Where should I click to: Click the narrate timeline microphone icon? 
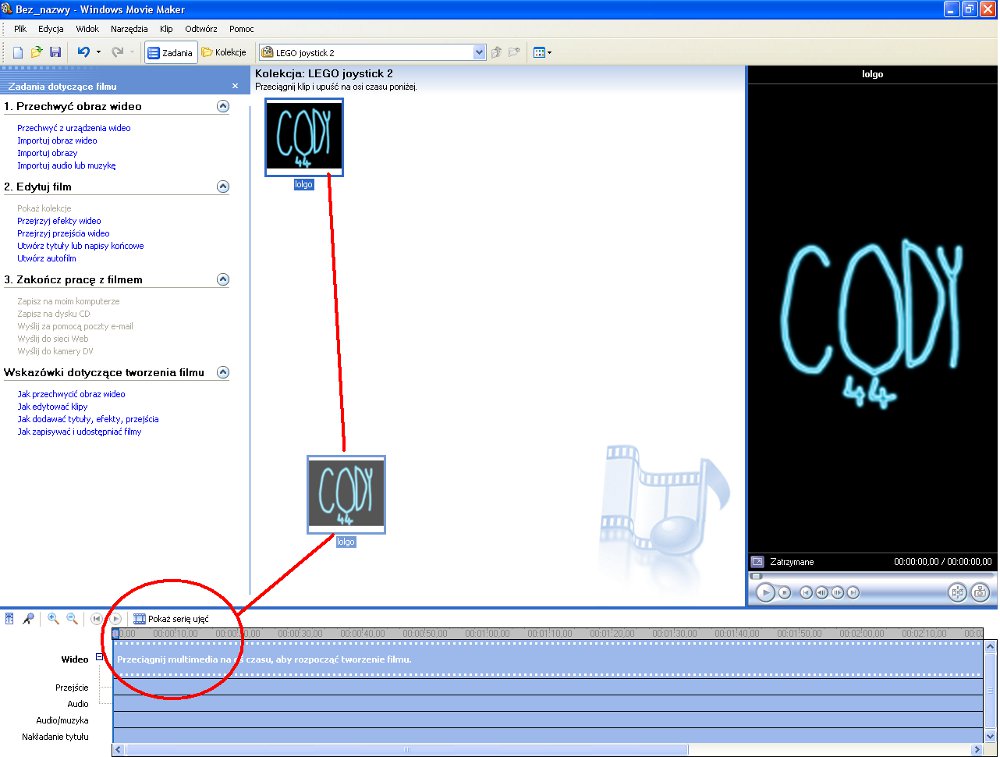(28, 619)
